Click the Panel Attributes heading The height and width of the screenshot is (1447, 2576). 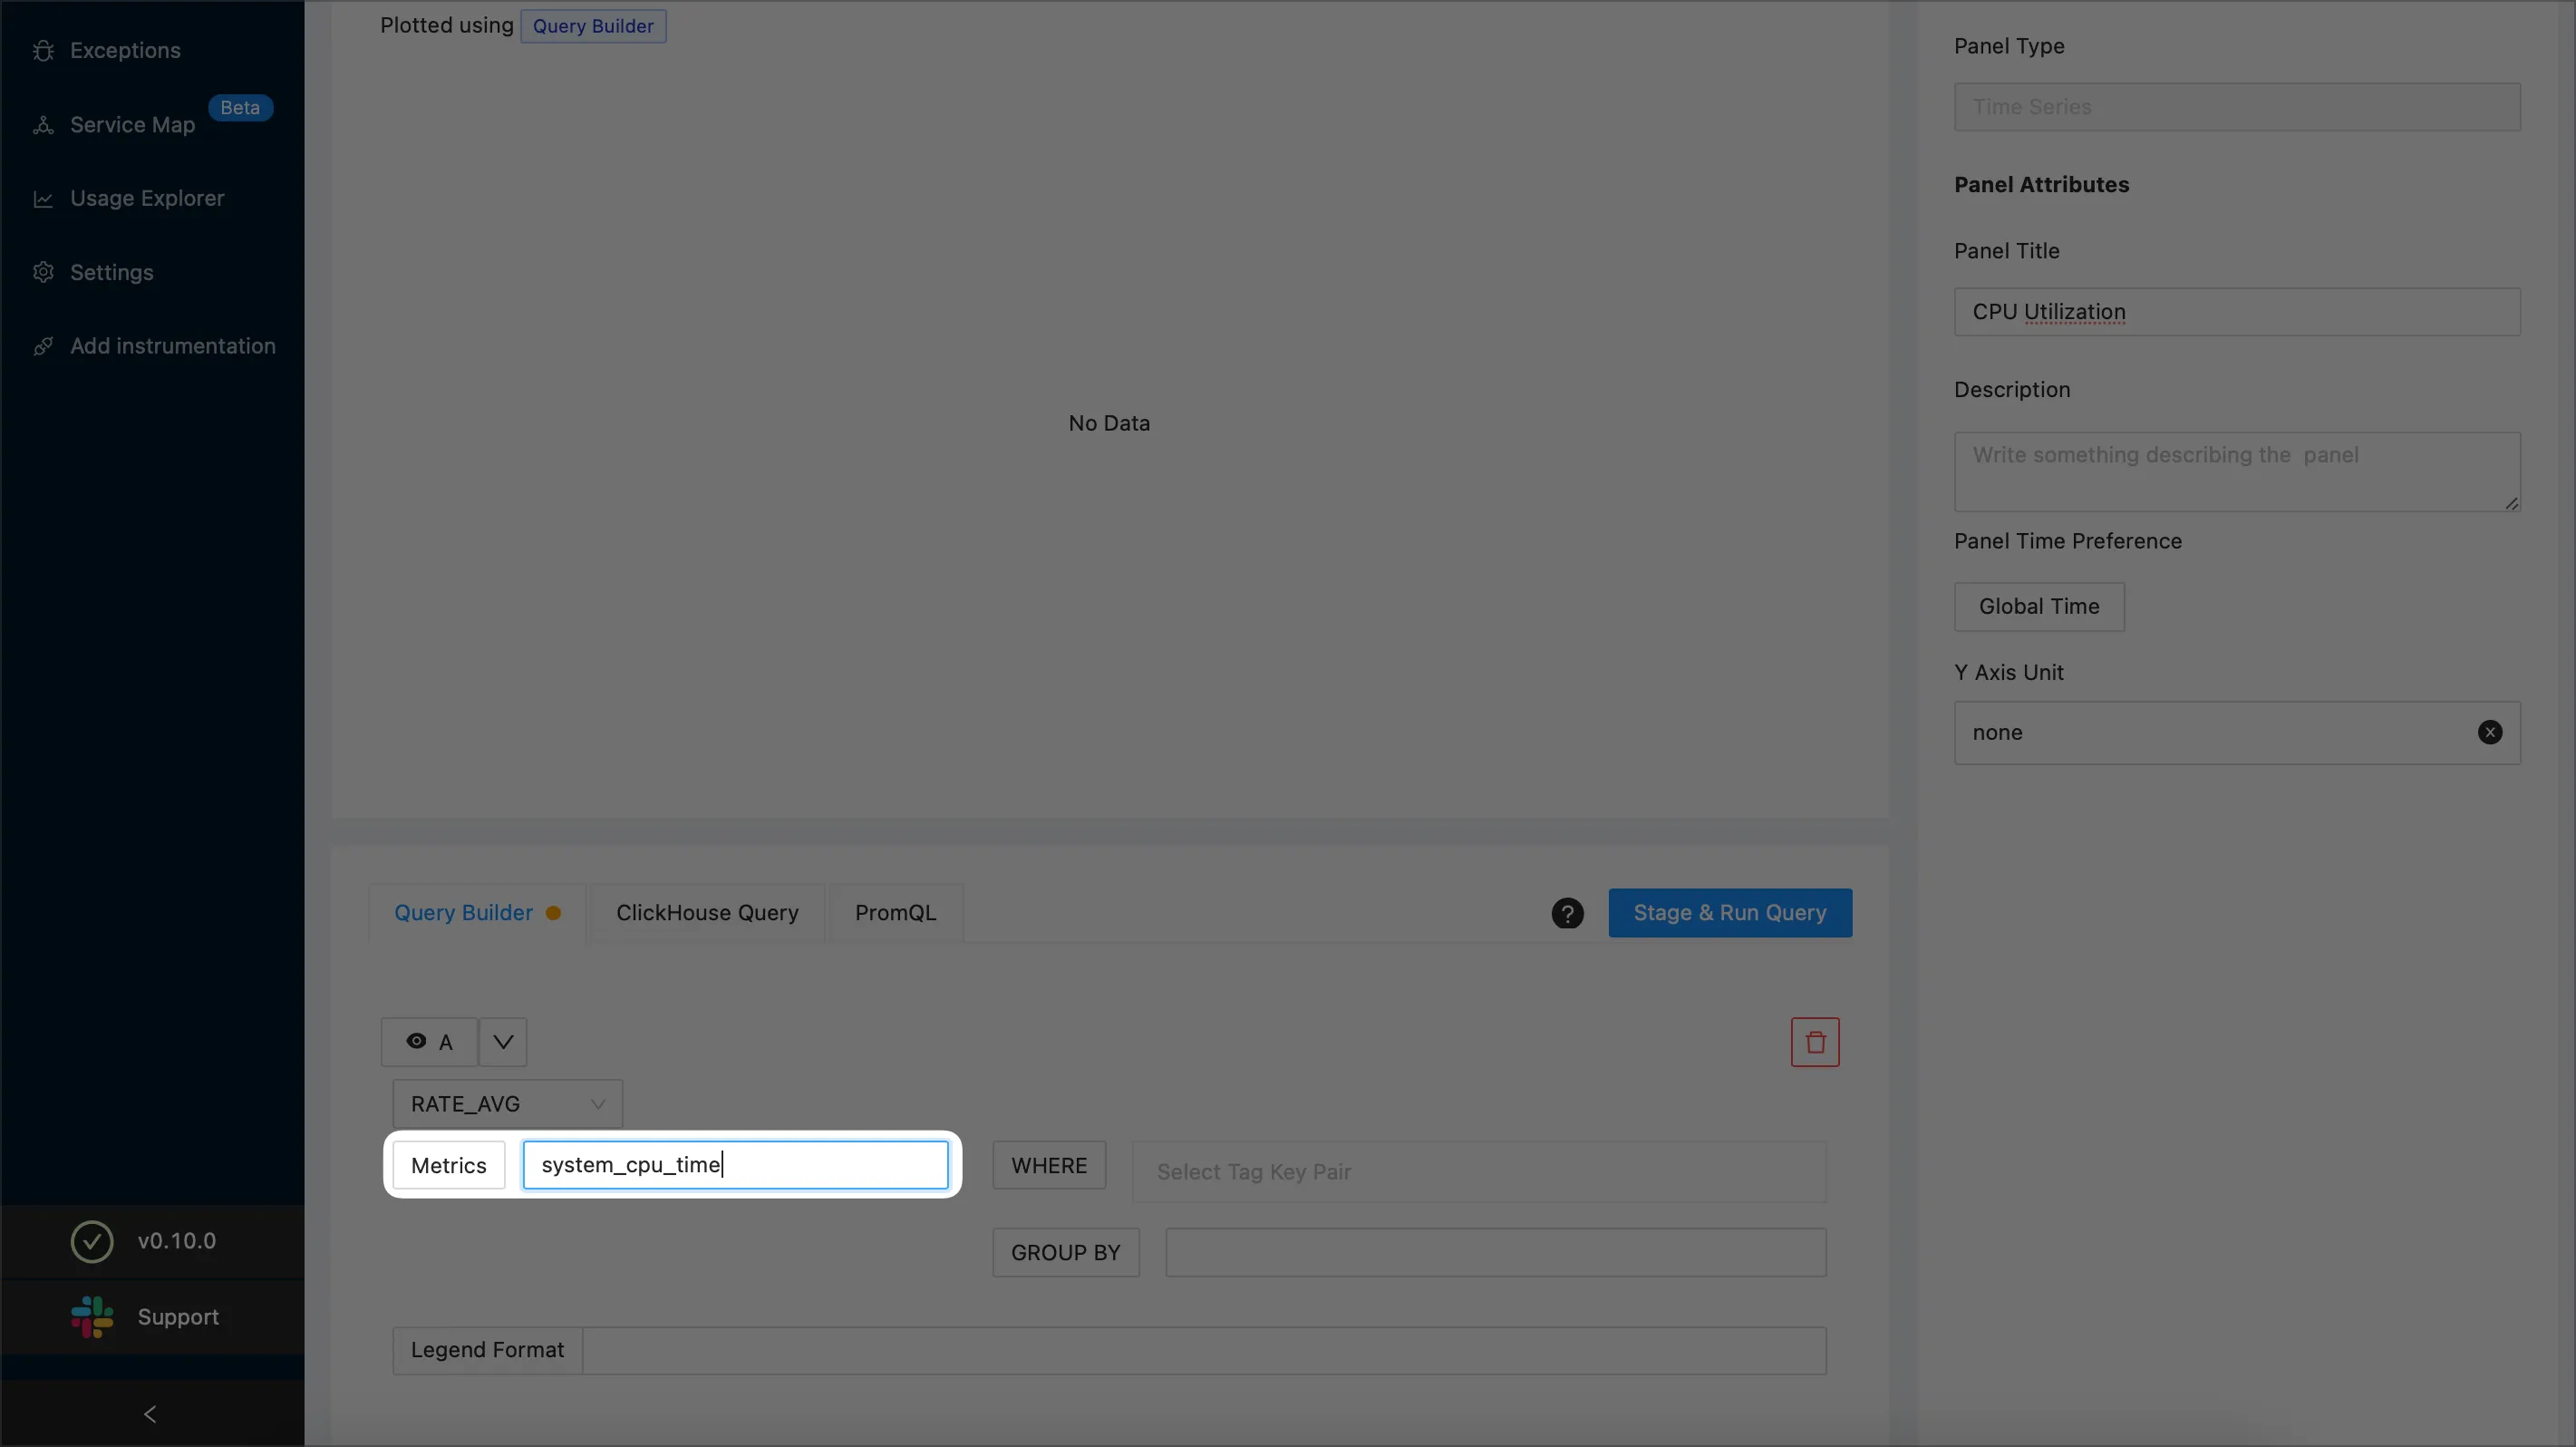pyautogui.click(x=2041, y=185)
